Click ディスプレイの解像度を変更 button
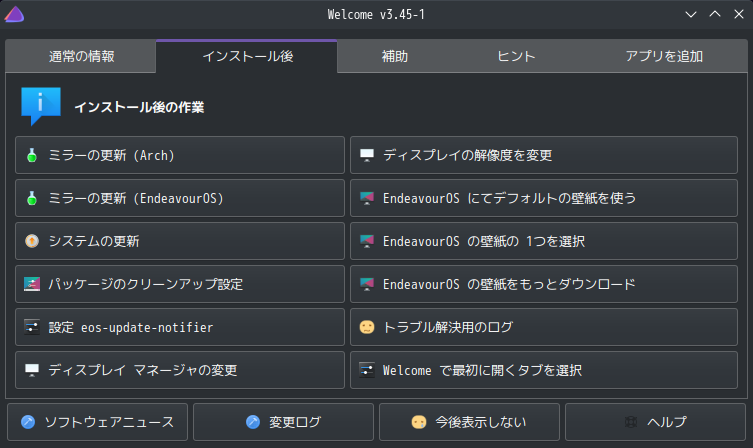This screenshot has height=448, width=753. [544, 155]
